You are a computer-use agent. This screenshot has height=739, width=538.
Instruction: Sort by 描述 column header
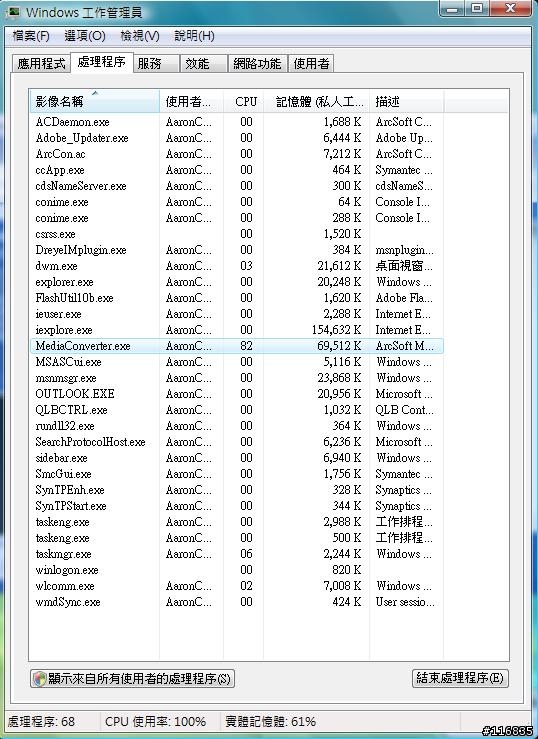coord(406,101)
